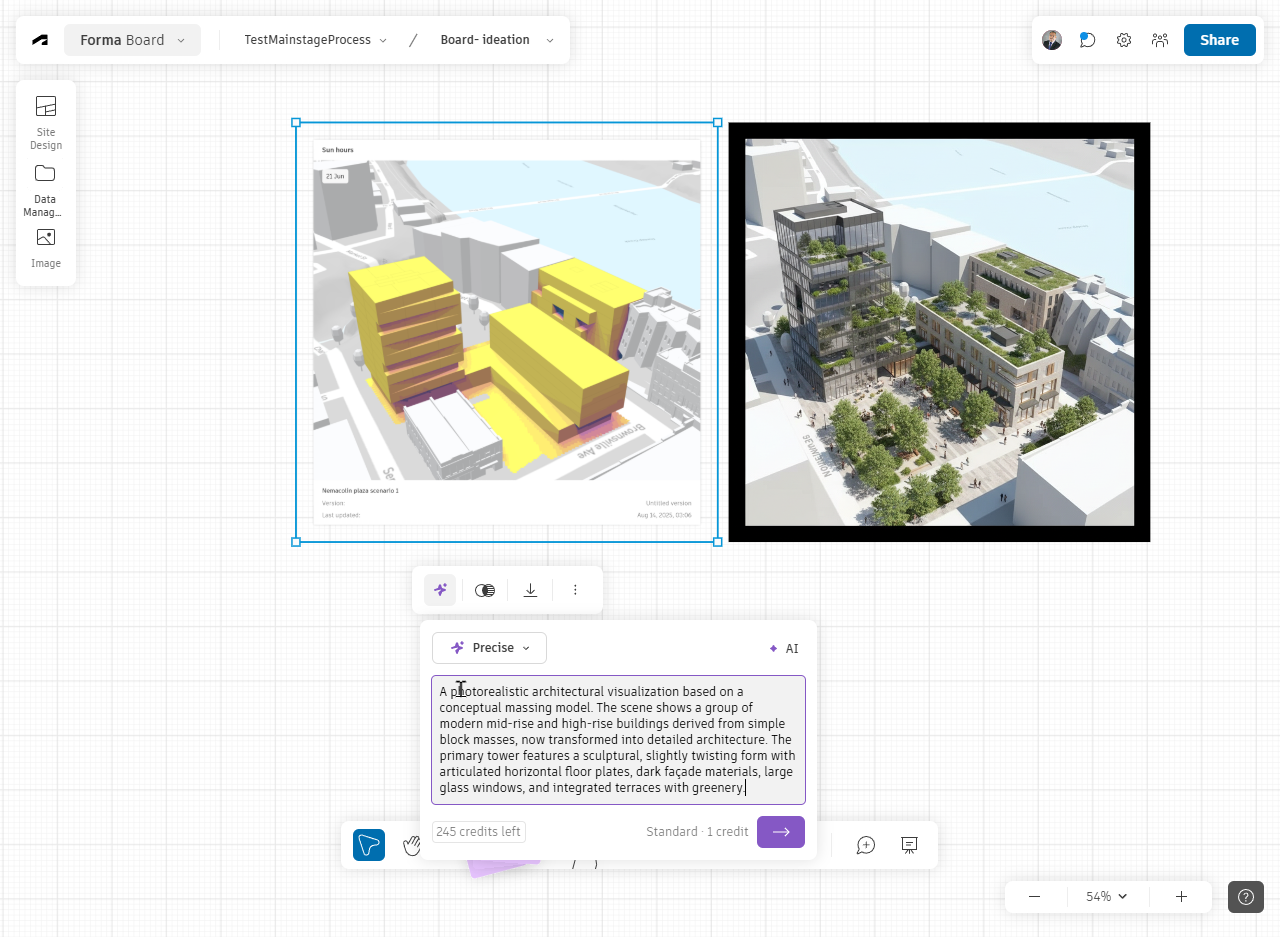Open collaborators people icon
Image resolution: width=1280 pixels, height=937 pixels.
1160,40
